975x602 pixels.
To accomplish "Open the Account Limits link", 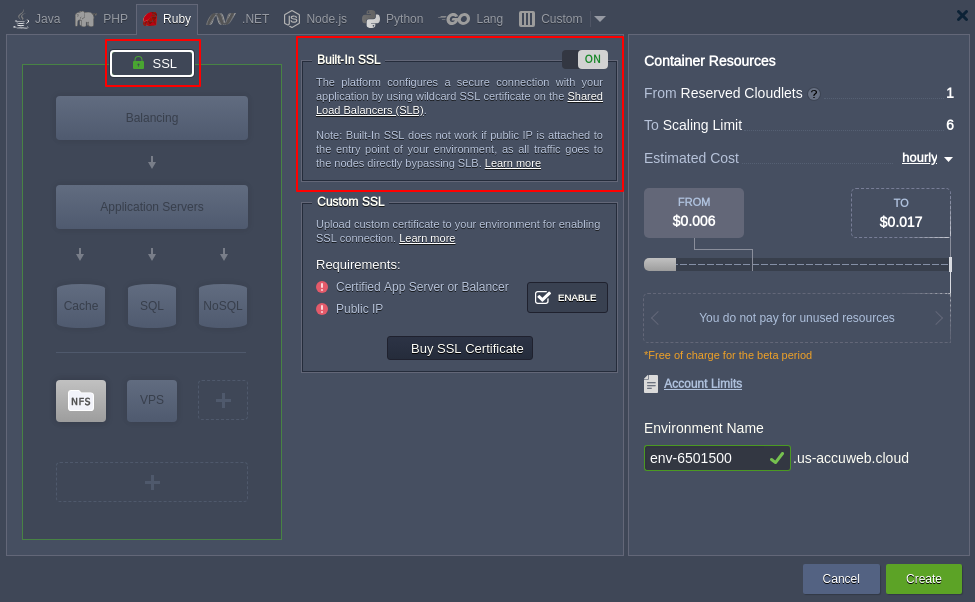I will coord(702,383).
